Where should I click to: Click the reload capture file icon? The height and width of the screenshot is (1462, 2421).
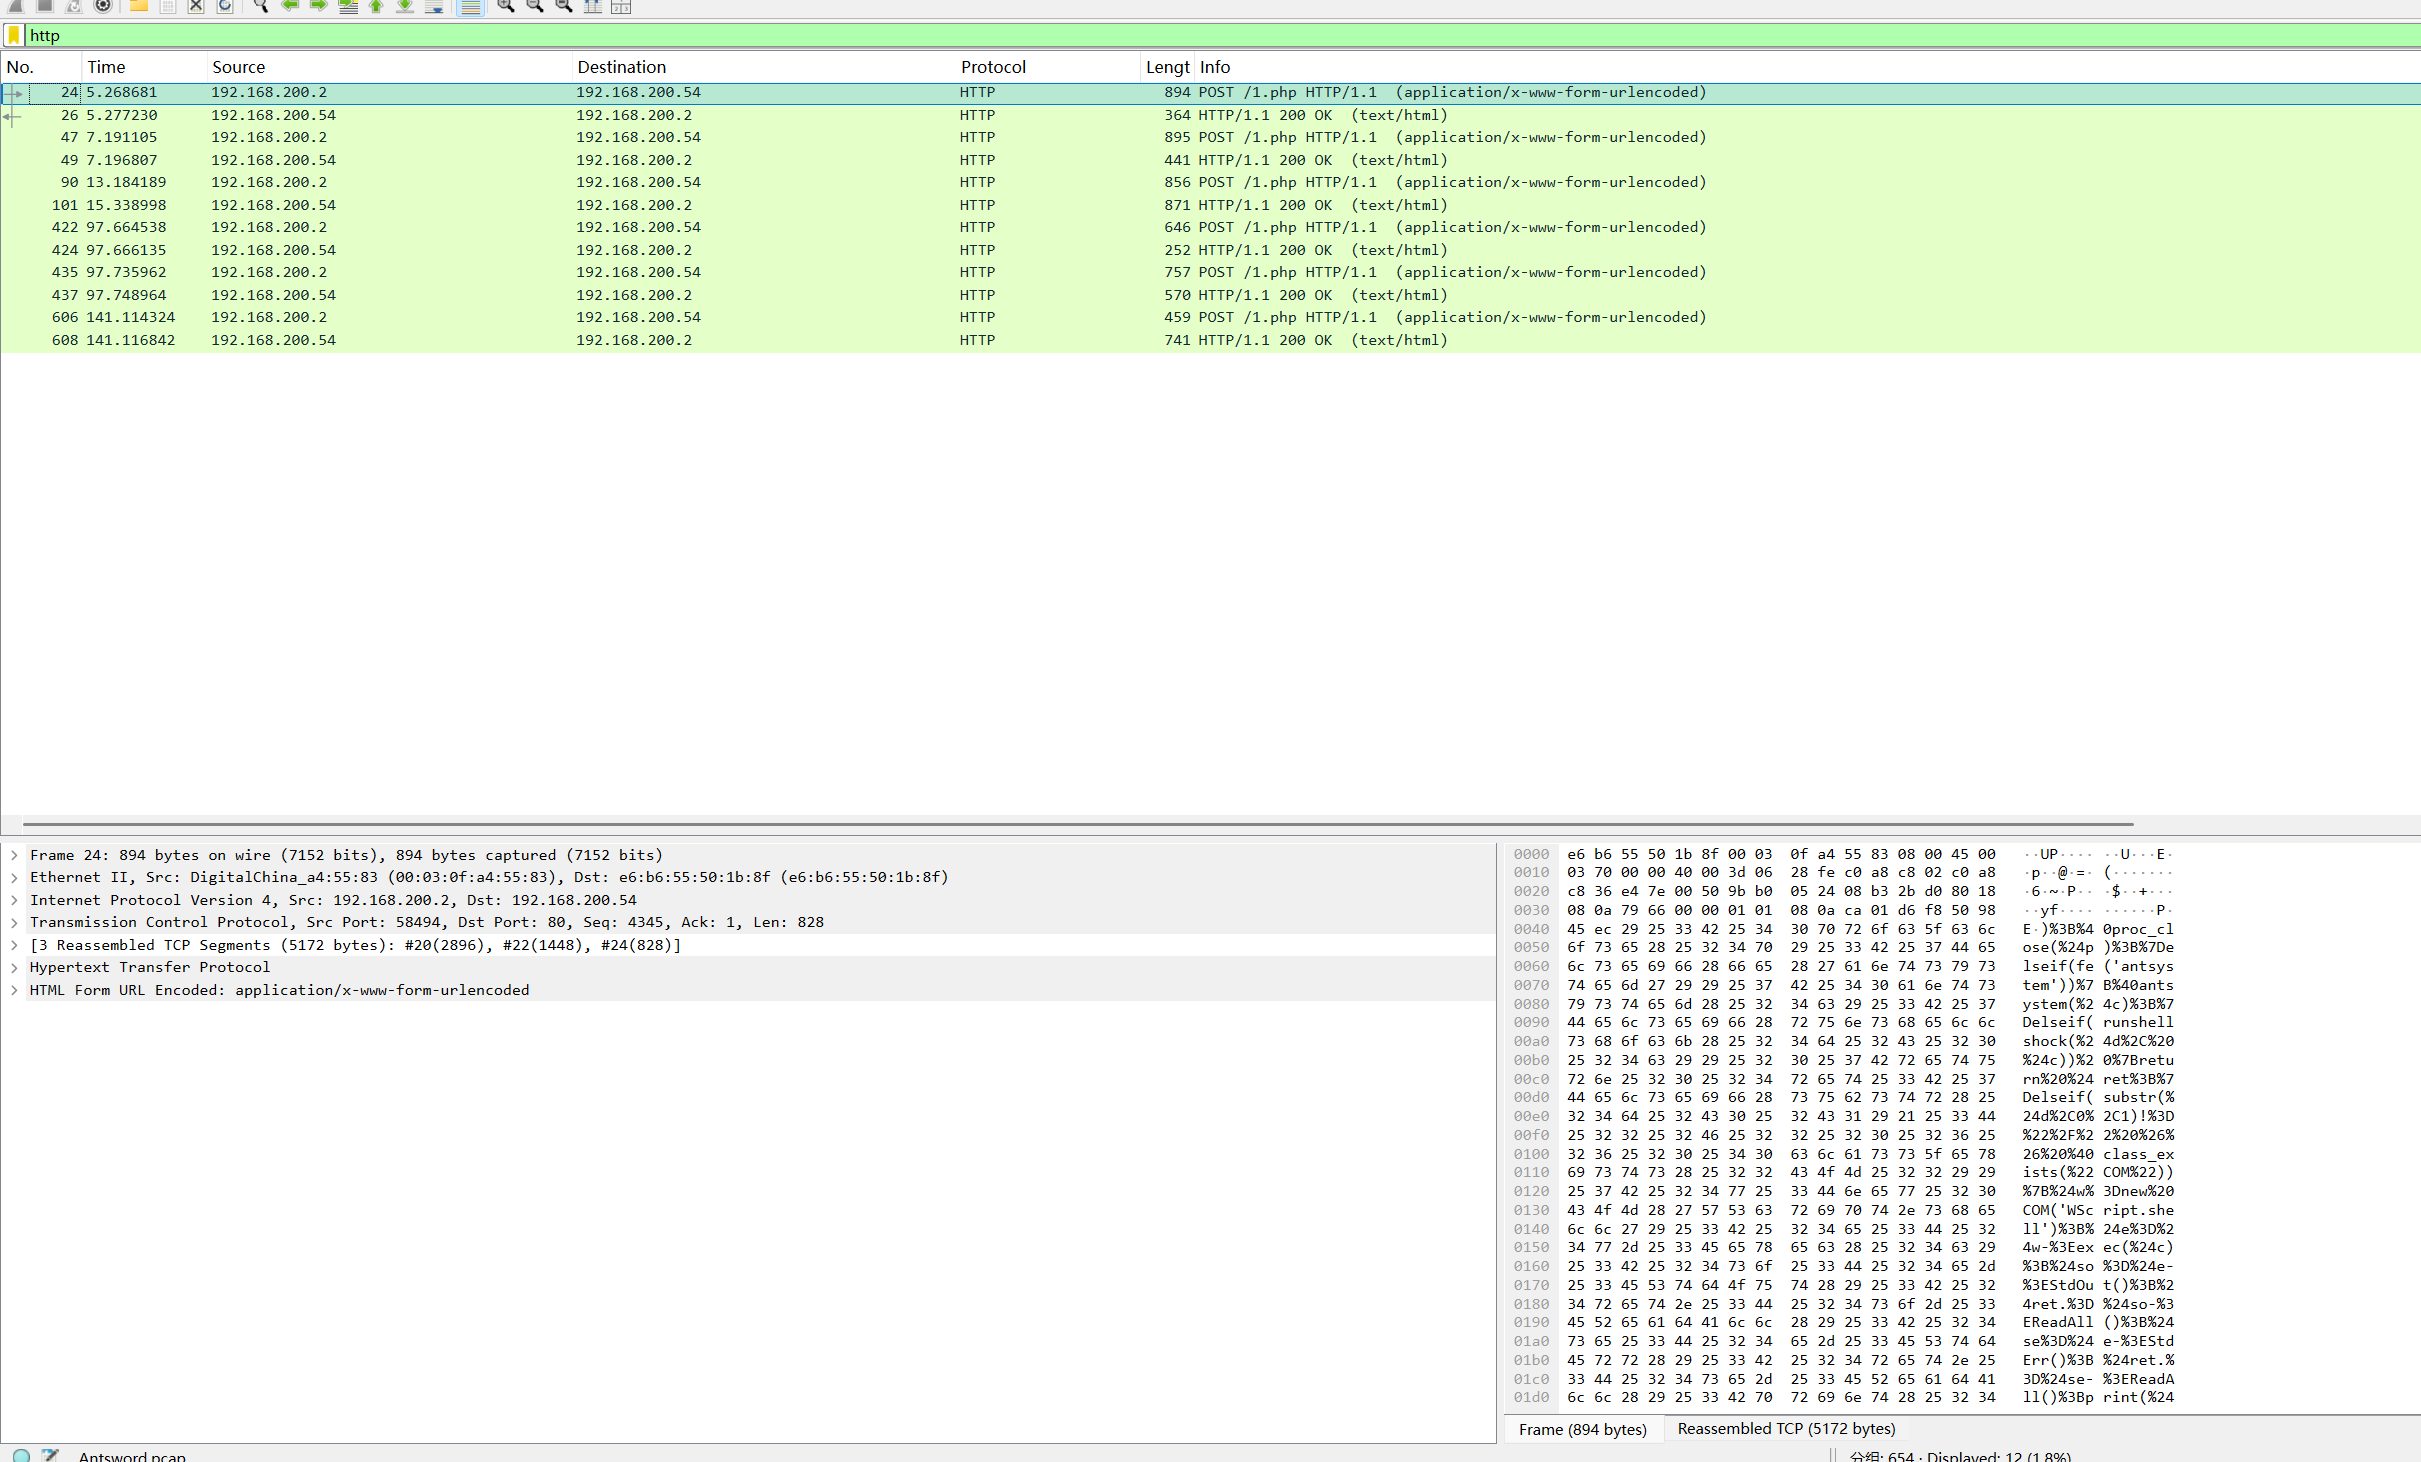[x=225, y=6]
